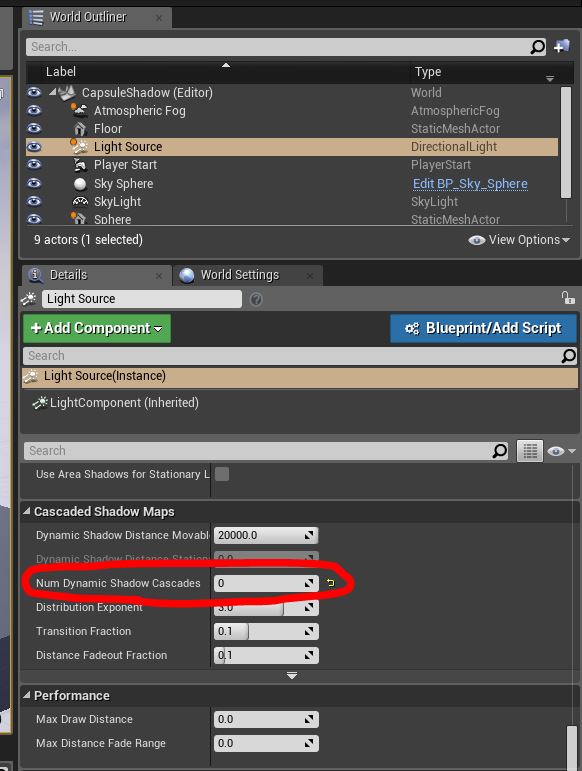Click the Light Source name field
The image size is (582, 771).
coord(142,299)
